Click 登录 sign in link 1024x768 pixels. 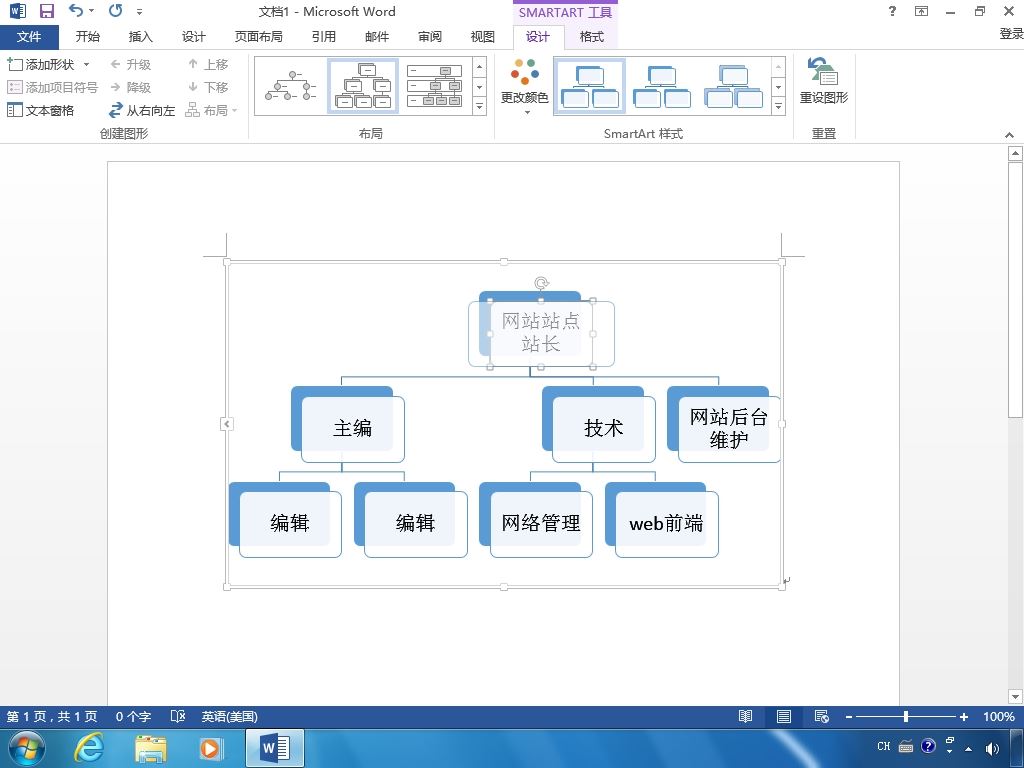[x=1011, y=34]
